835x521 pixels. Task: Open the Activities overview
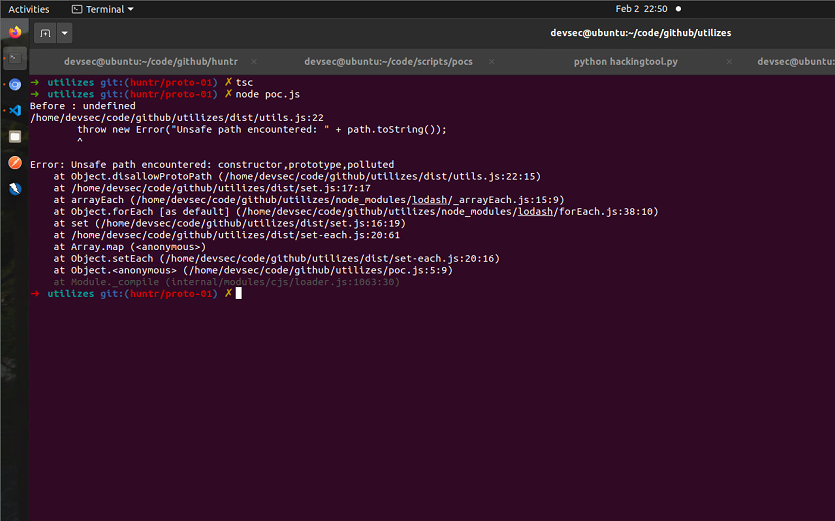(x=29, y=9)
